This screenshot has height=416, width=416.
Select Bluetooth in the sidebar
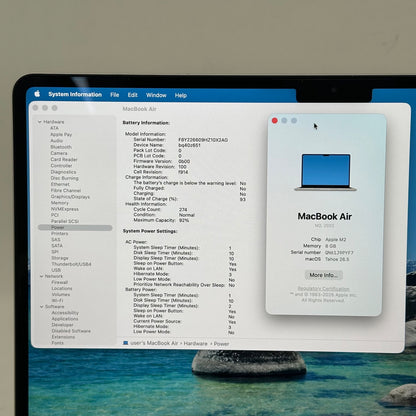click(x=61, y=147)
